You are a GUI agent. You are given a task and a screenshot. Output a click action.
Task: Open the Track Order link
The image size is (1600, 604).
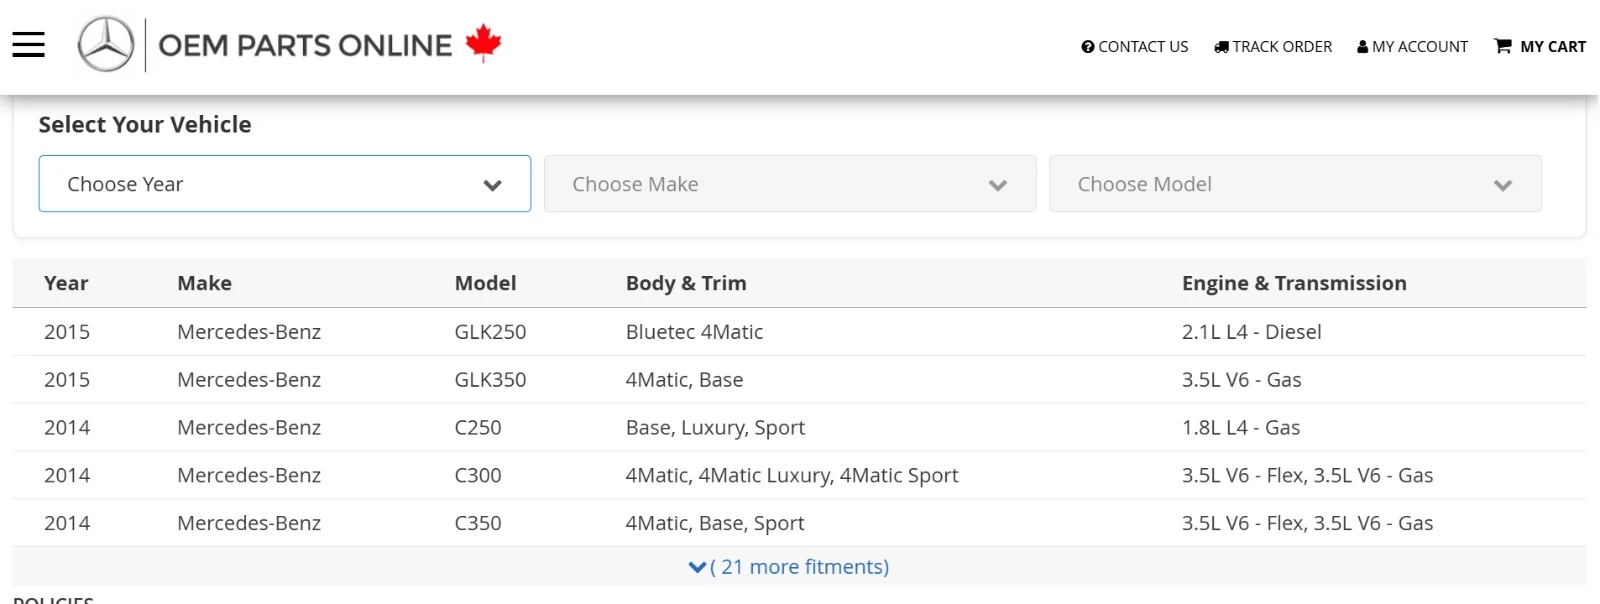click(1273, 47)
